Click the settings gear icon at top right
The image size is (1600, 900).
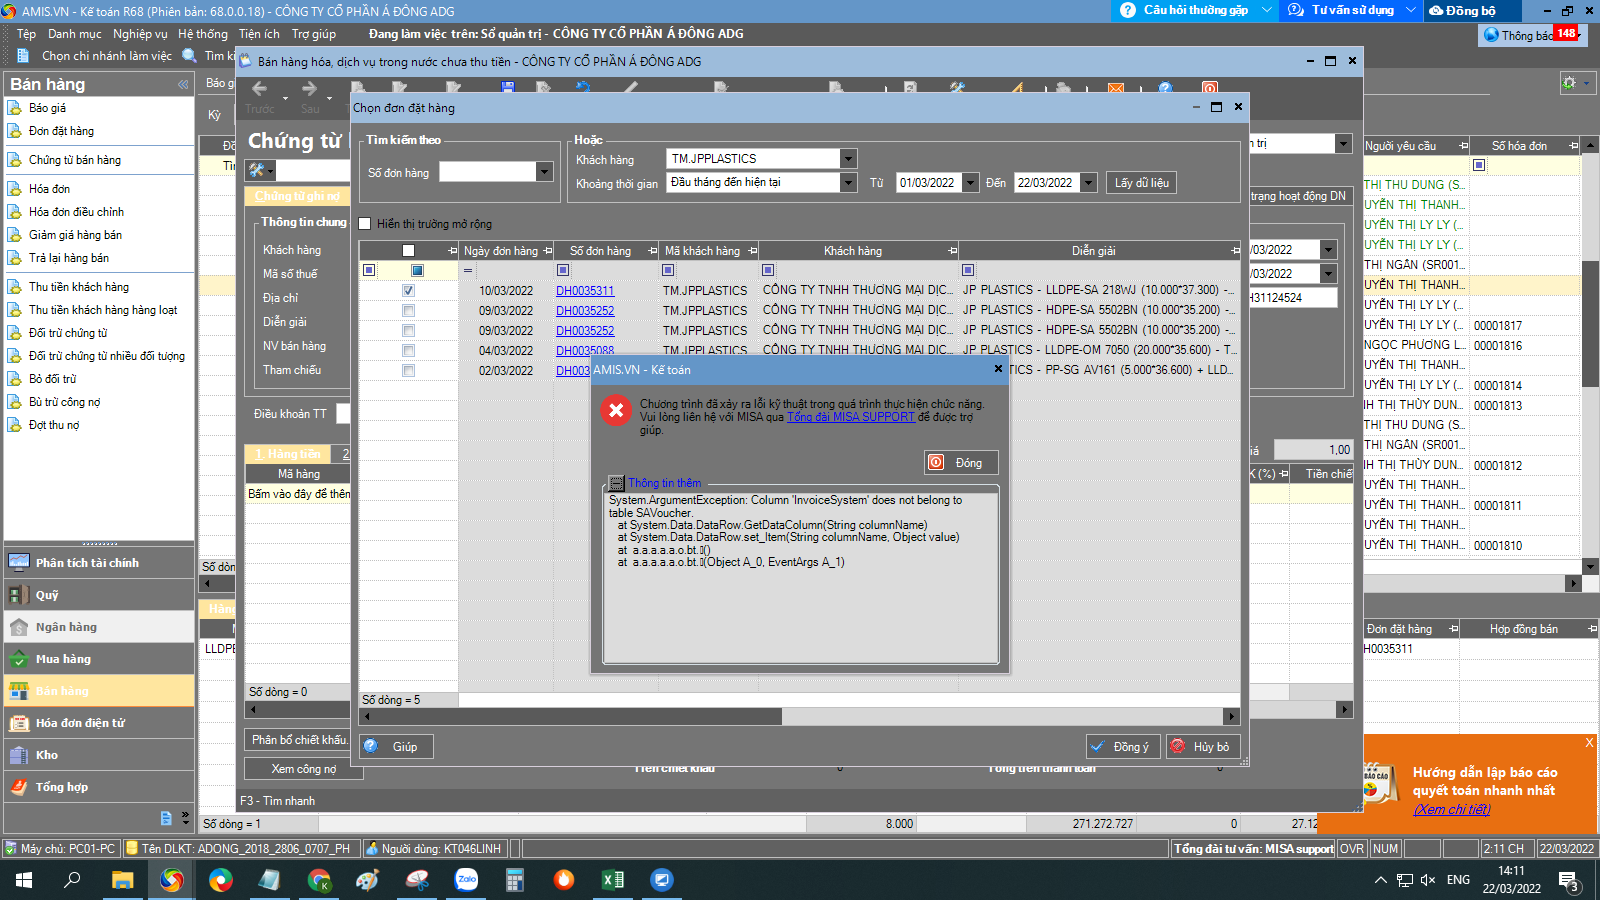1569,82
